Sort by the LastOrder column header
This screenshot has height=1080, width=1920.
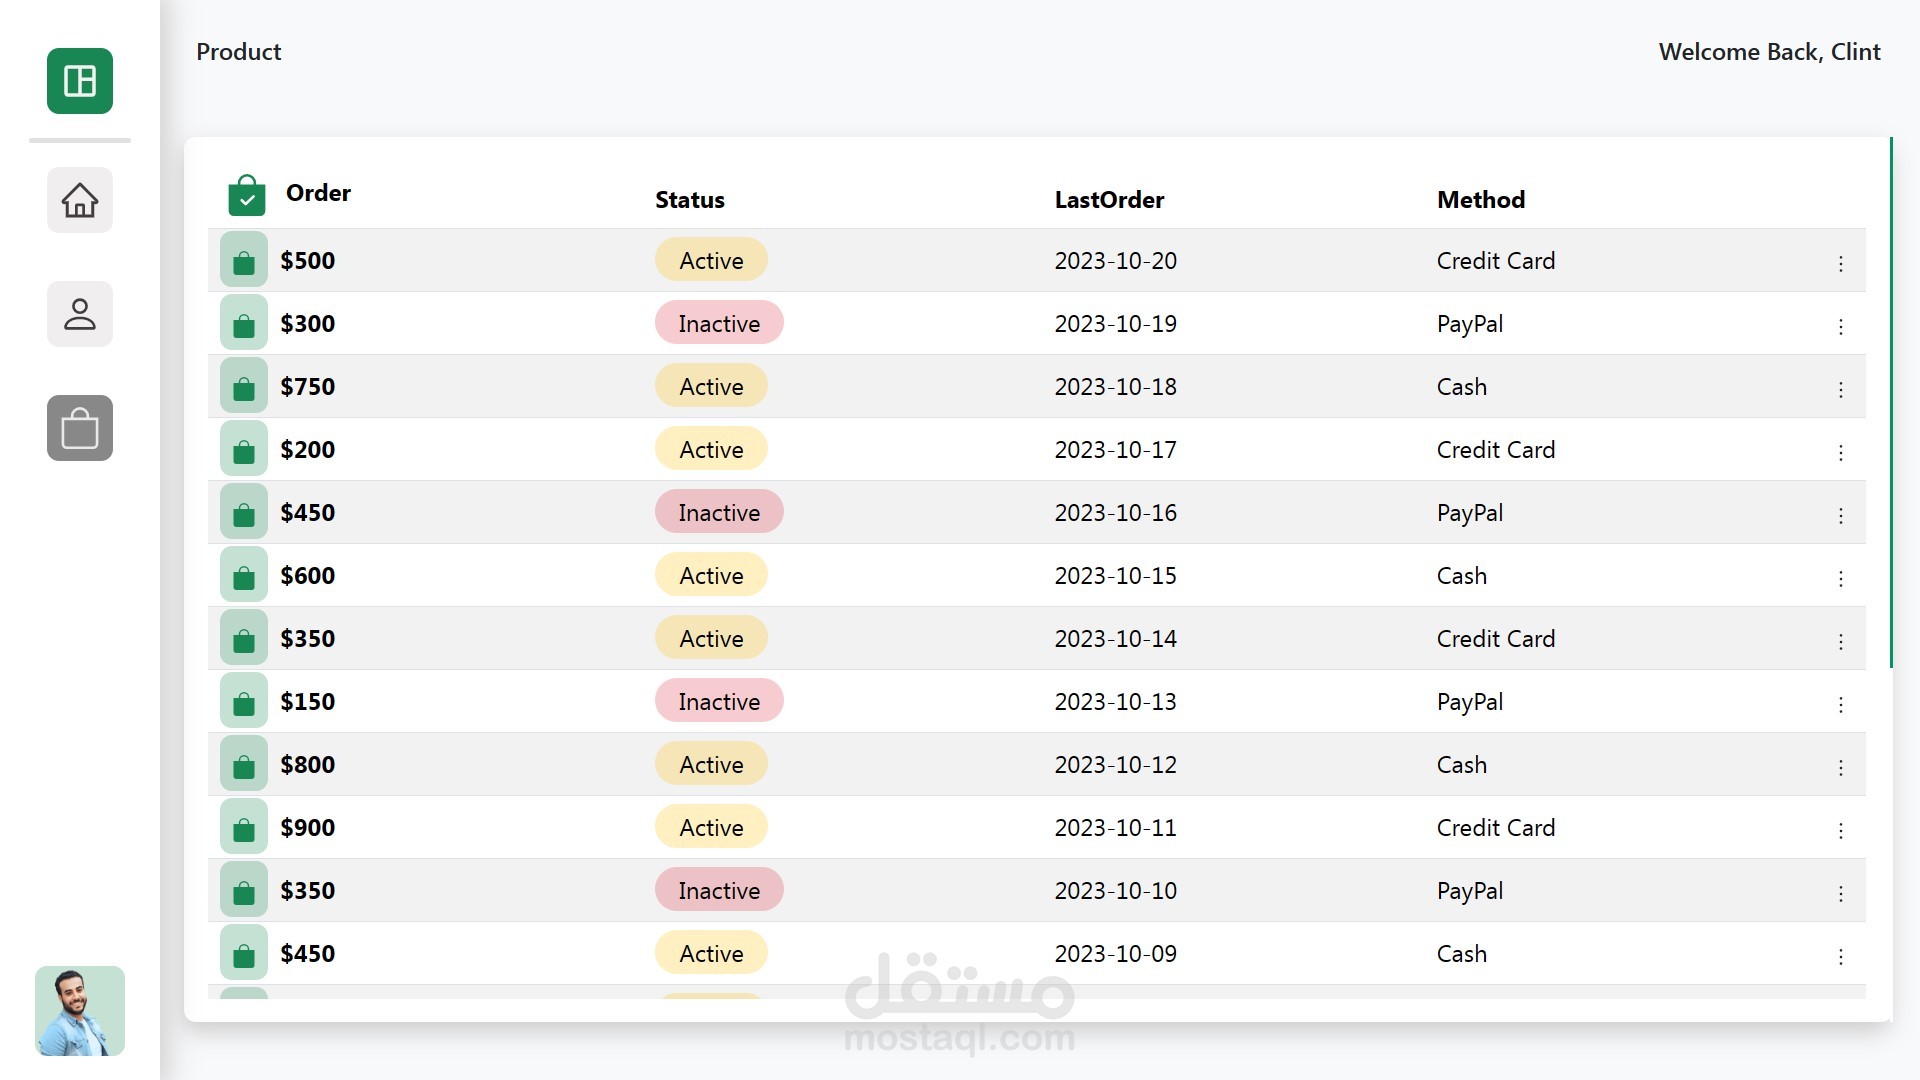(1109, 200)
